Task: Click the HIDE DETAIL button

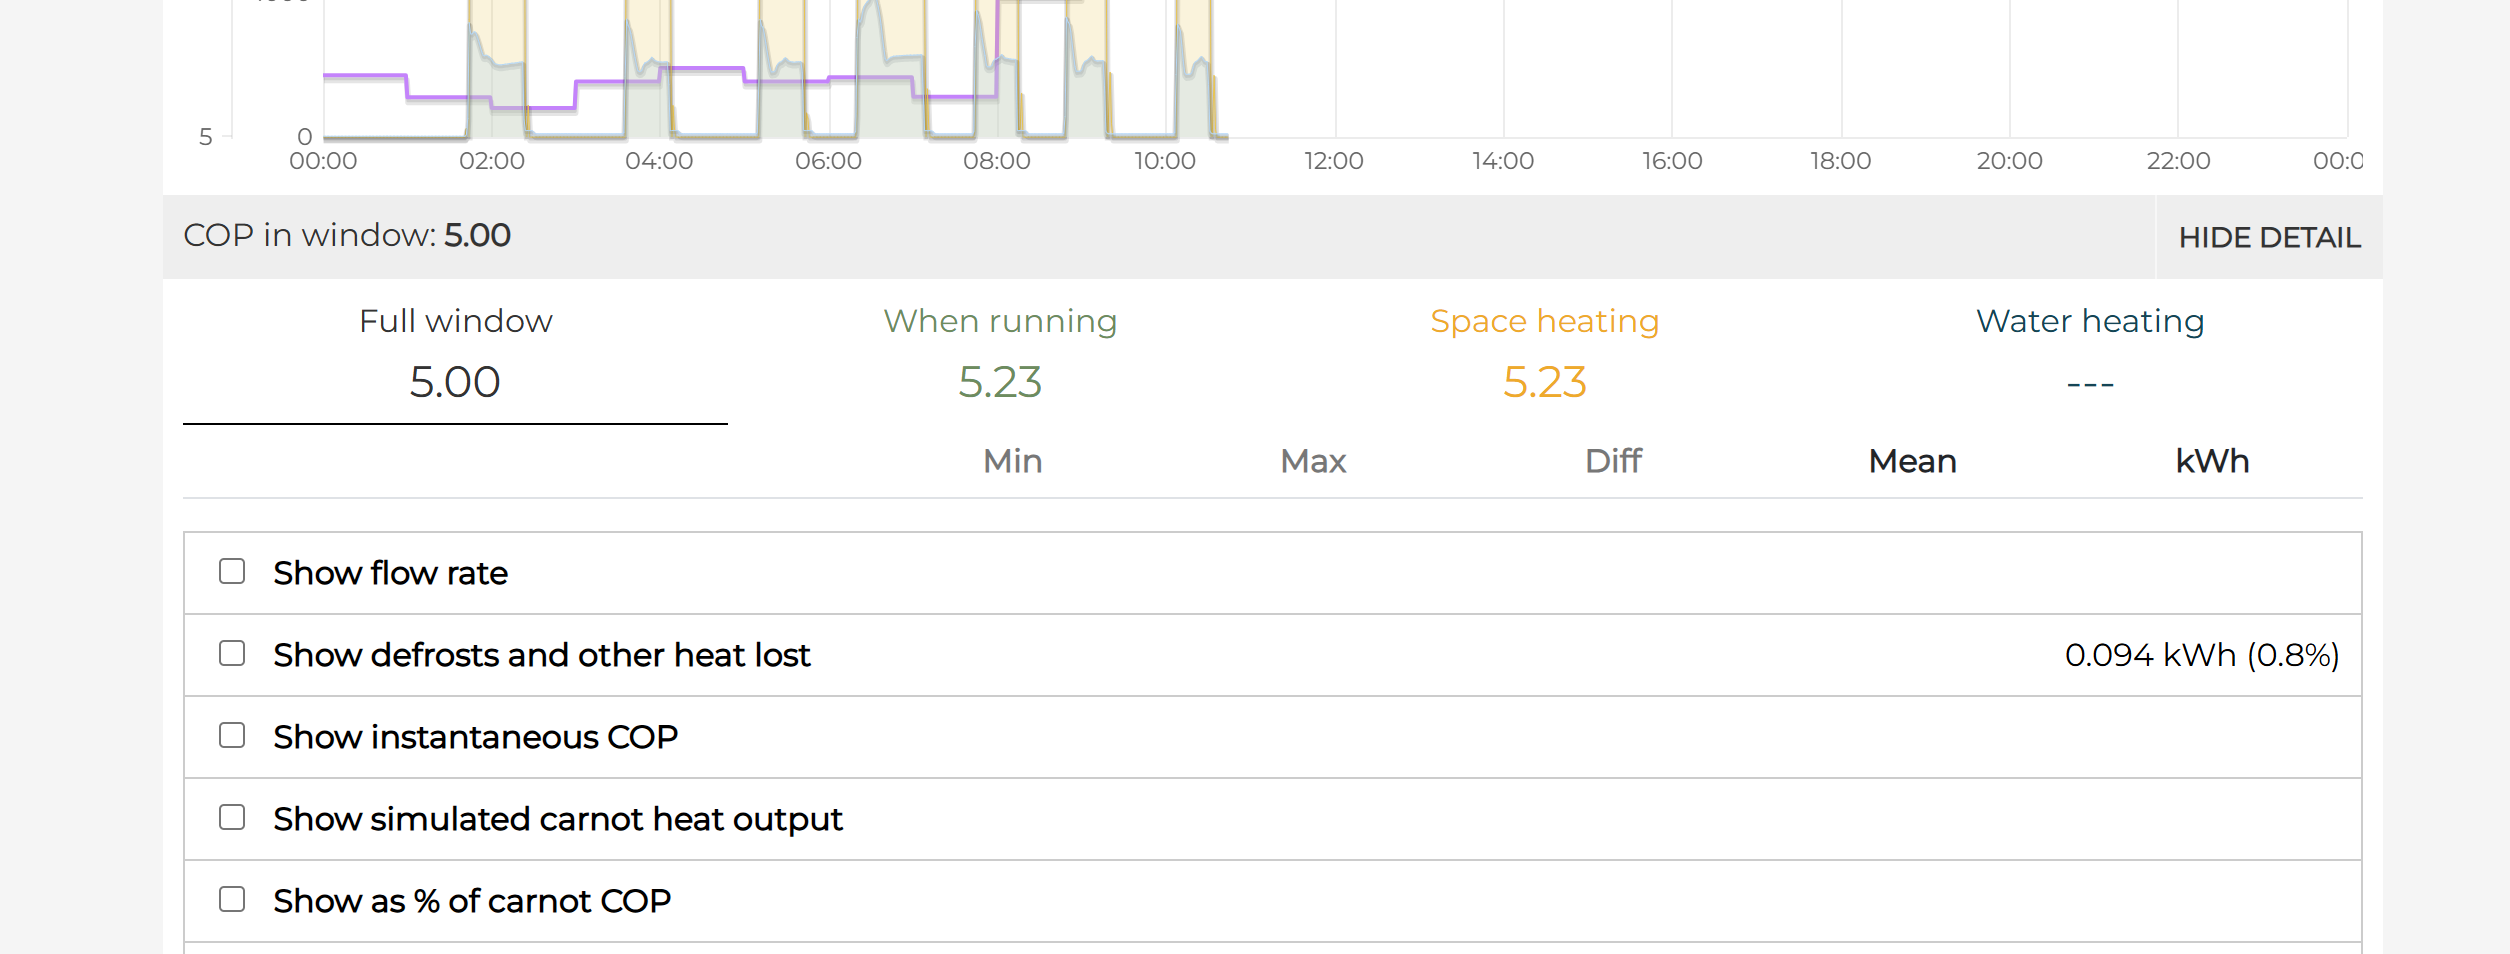Action: (2269, 238)
